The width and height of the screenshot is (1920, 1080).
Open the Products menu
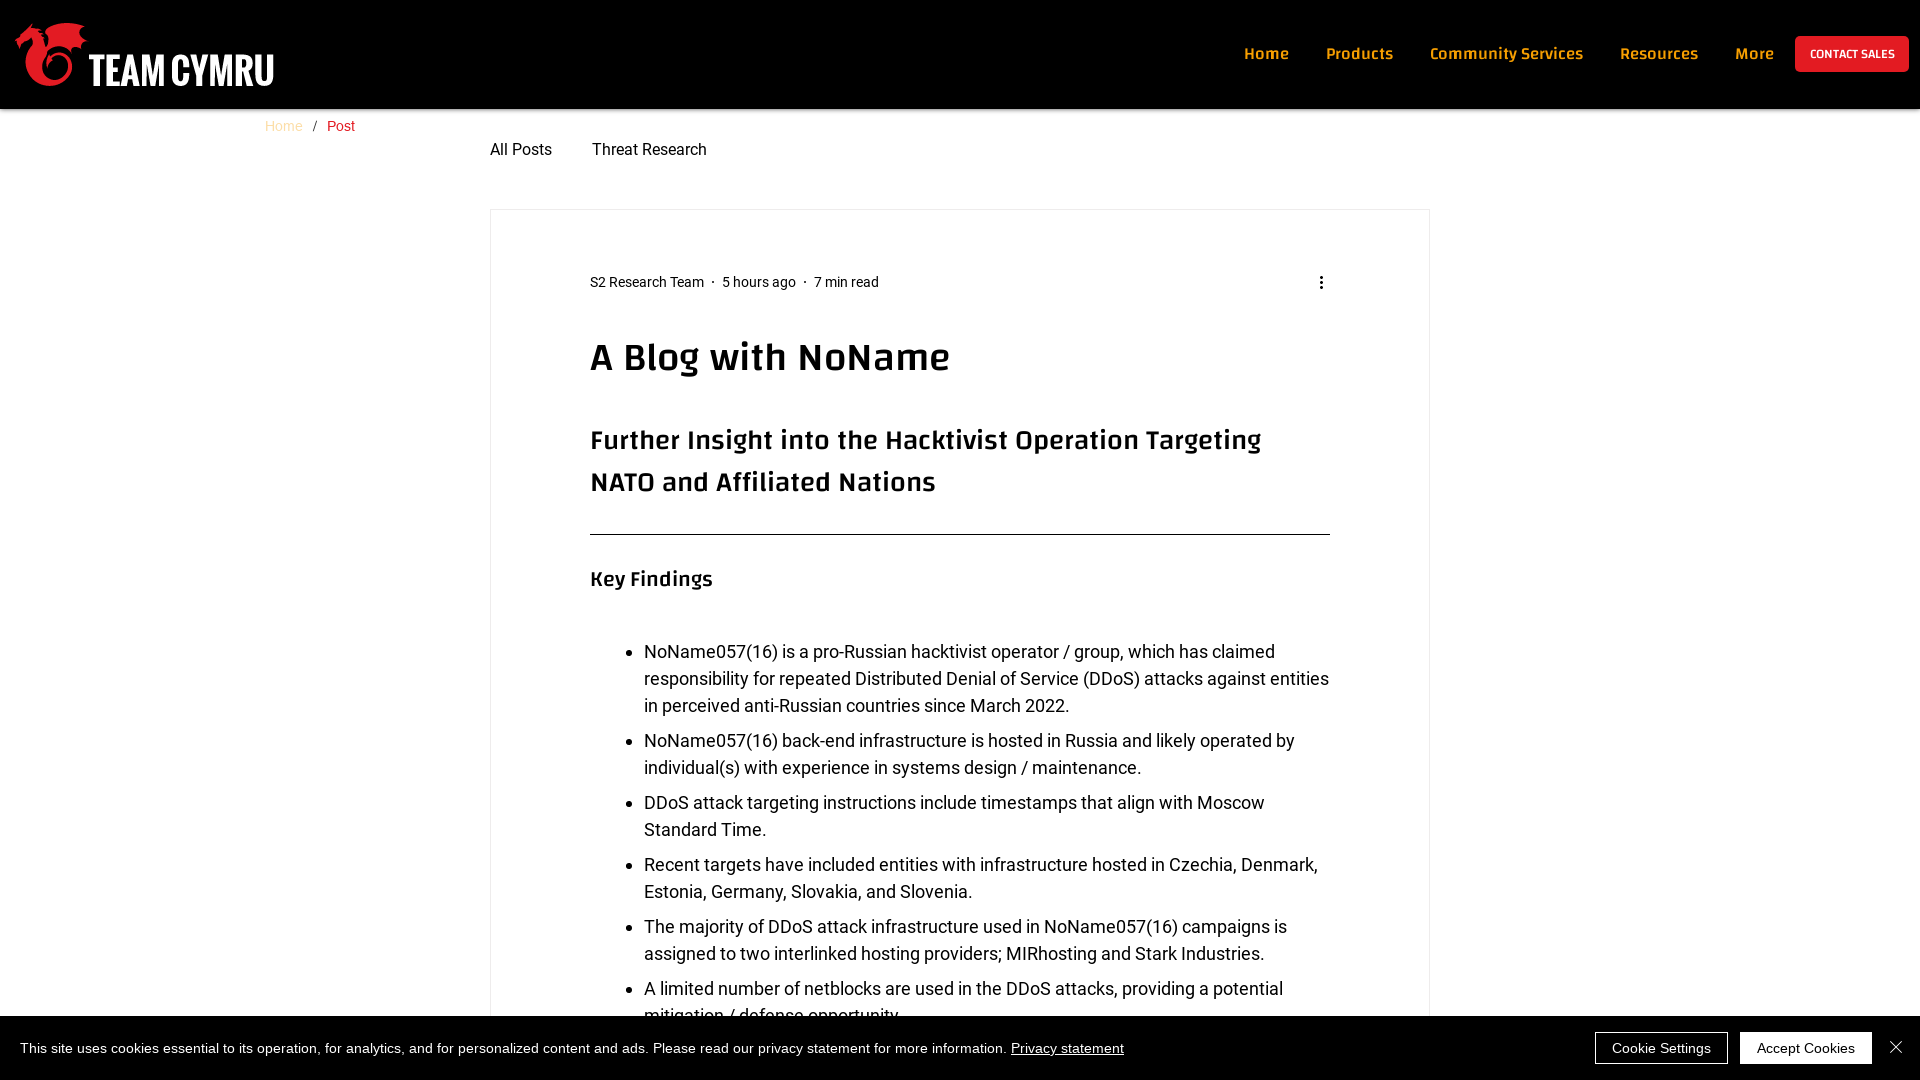(x=1359, y=54)
